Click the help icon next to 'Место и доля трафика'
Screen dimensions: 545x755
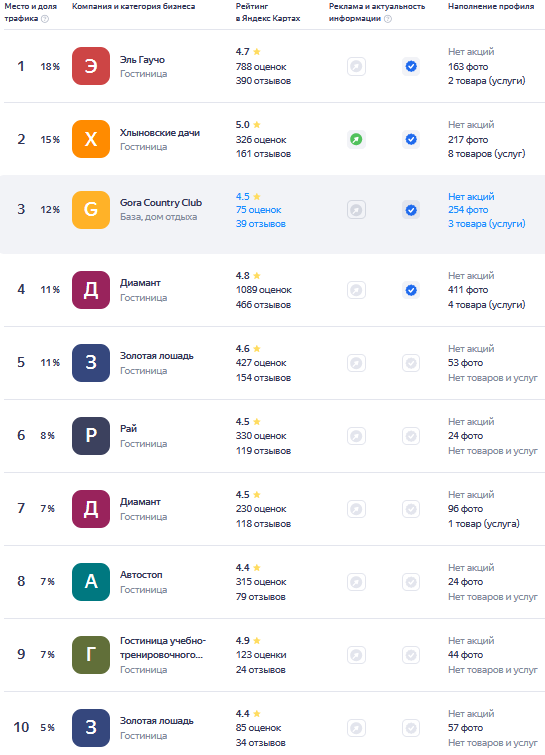(x=45, y=19)
